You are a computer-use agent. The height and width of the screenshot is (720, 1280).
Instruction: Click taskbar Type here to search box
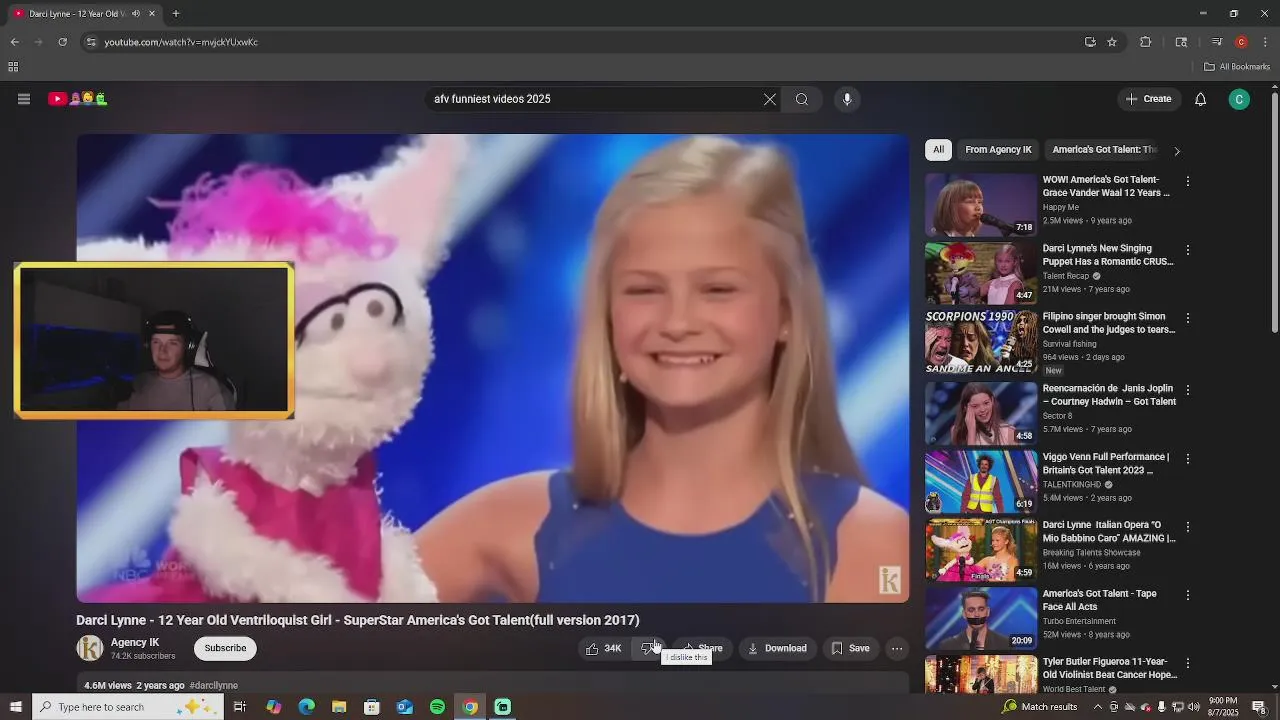pyautogui.click(x=127, y=707)
